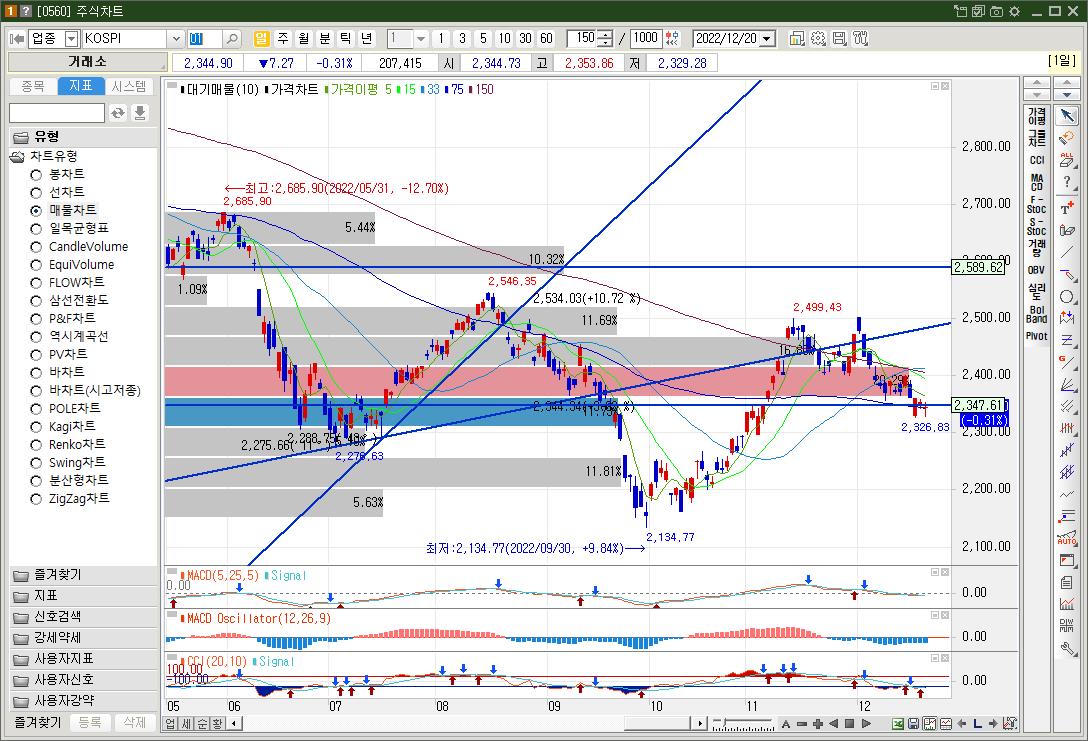Click the 30 minute interval button

coord(526,39)
